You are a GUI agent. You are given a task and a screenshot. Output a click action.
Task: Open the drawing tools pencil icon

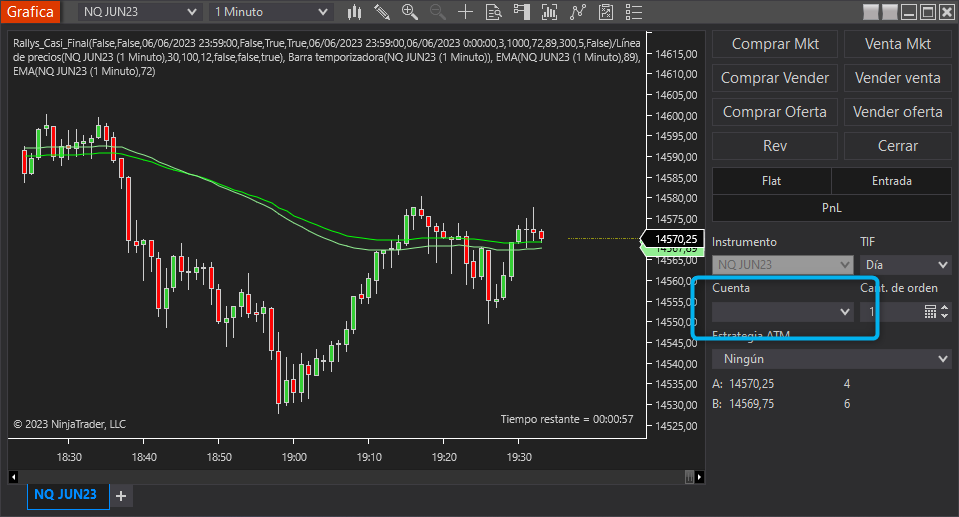[382, 12]
